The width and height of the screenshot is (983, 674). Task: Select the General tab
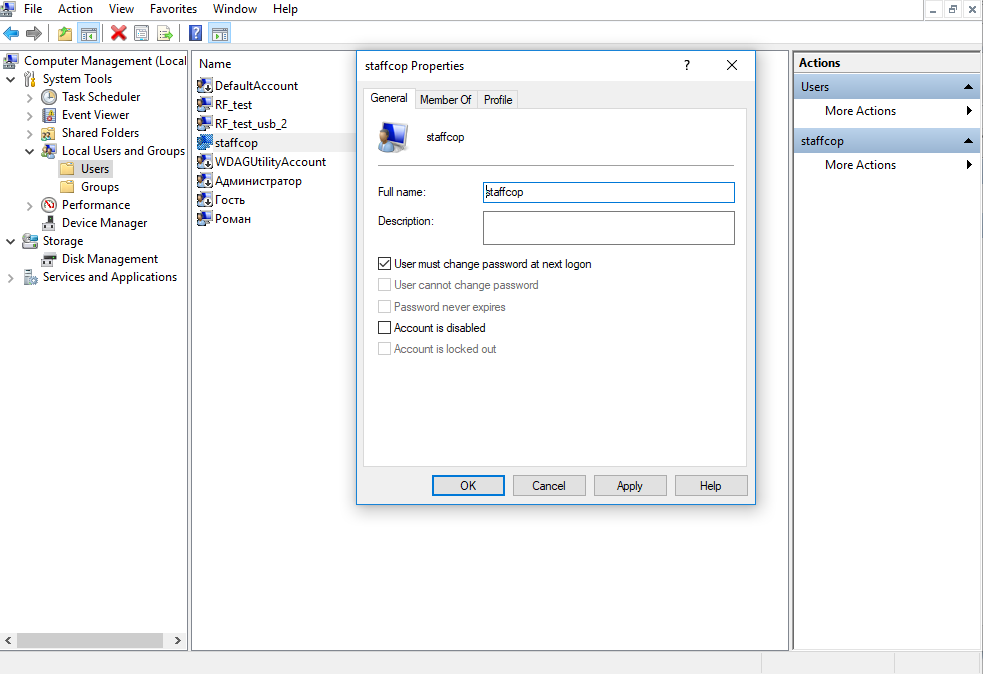(389, 98)
